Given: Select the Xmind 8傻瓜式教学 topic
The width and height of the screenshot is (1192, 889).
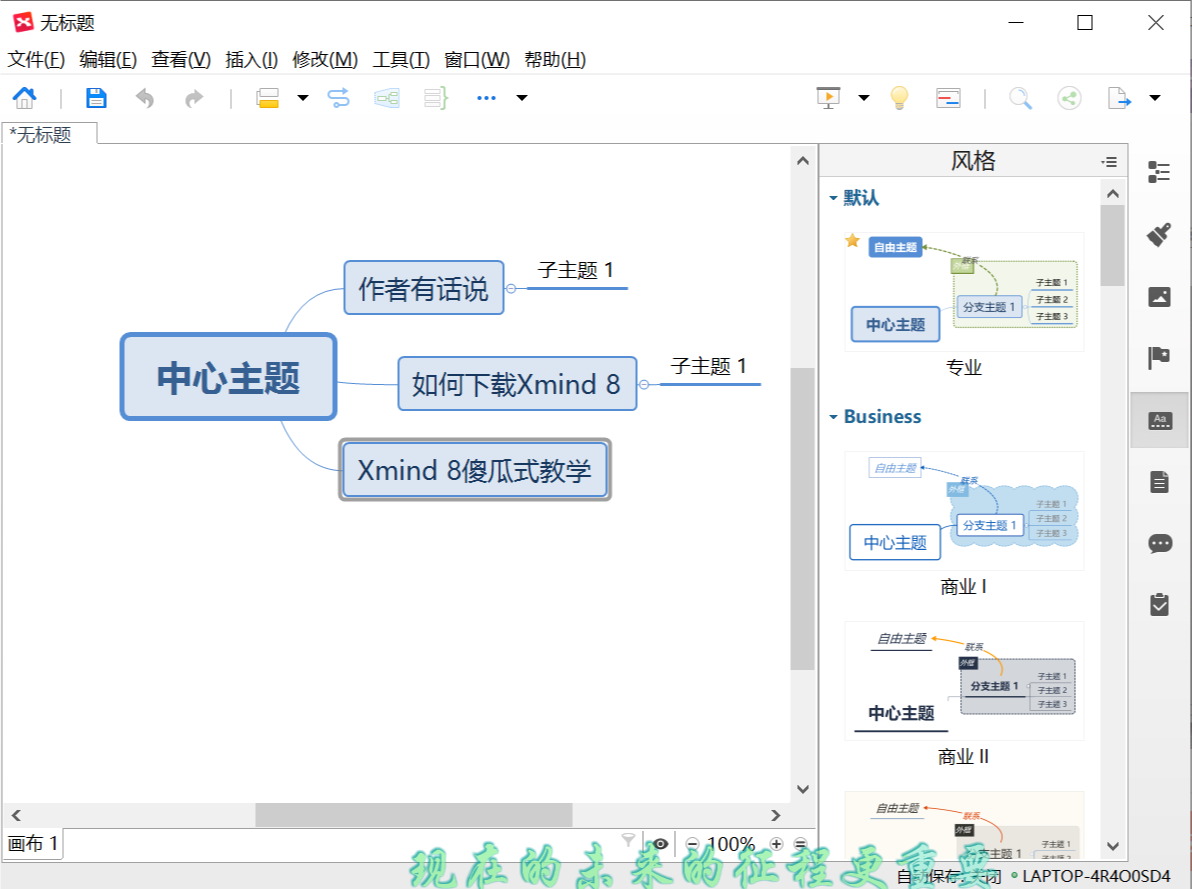Looking at the screenshot, I should click(x=474, y=469).
